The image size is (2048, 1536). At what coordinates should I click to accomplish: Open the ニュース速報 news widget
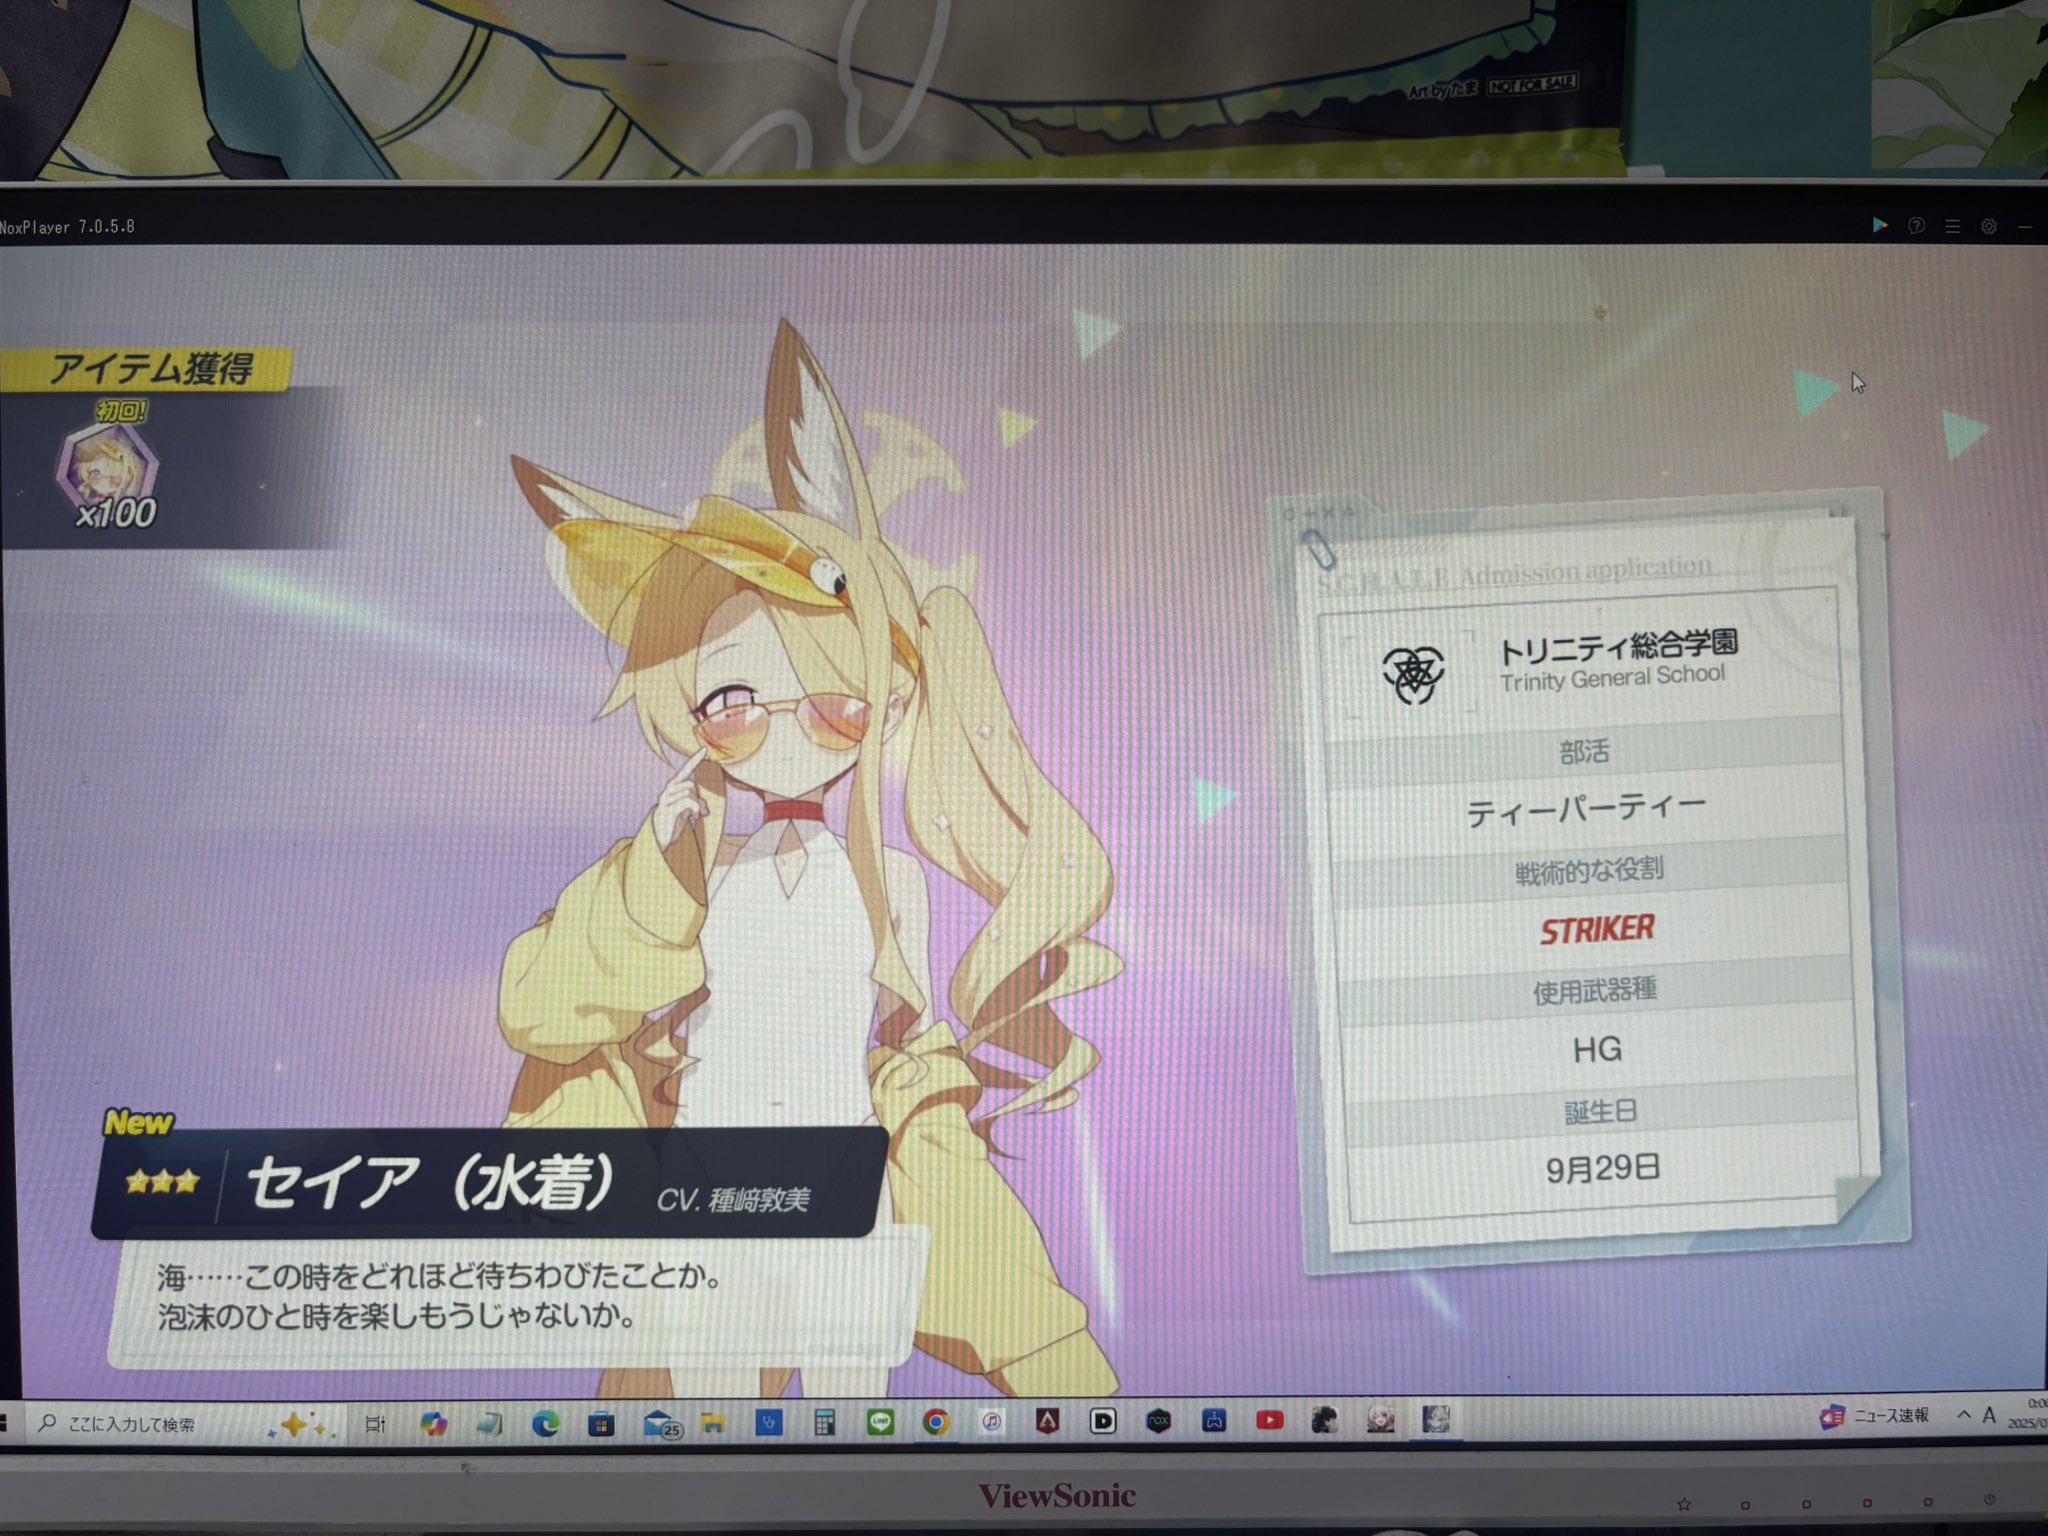[1874, 1416]
